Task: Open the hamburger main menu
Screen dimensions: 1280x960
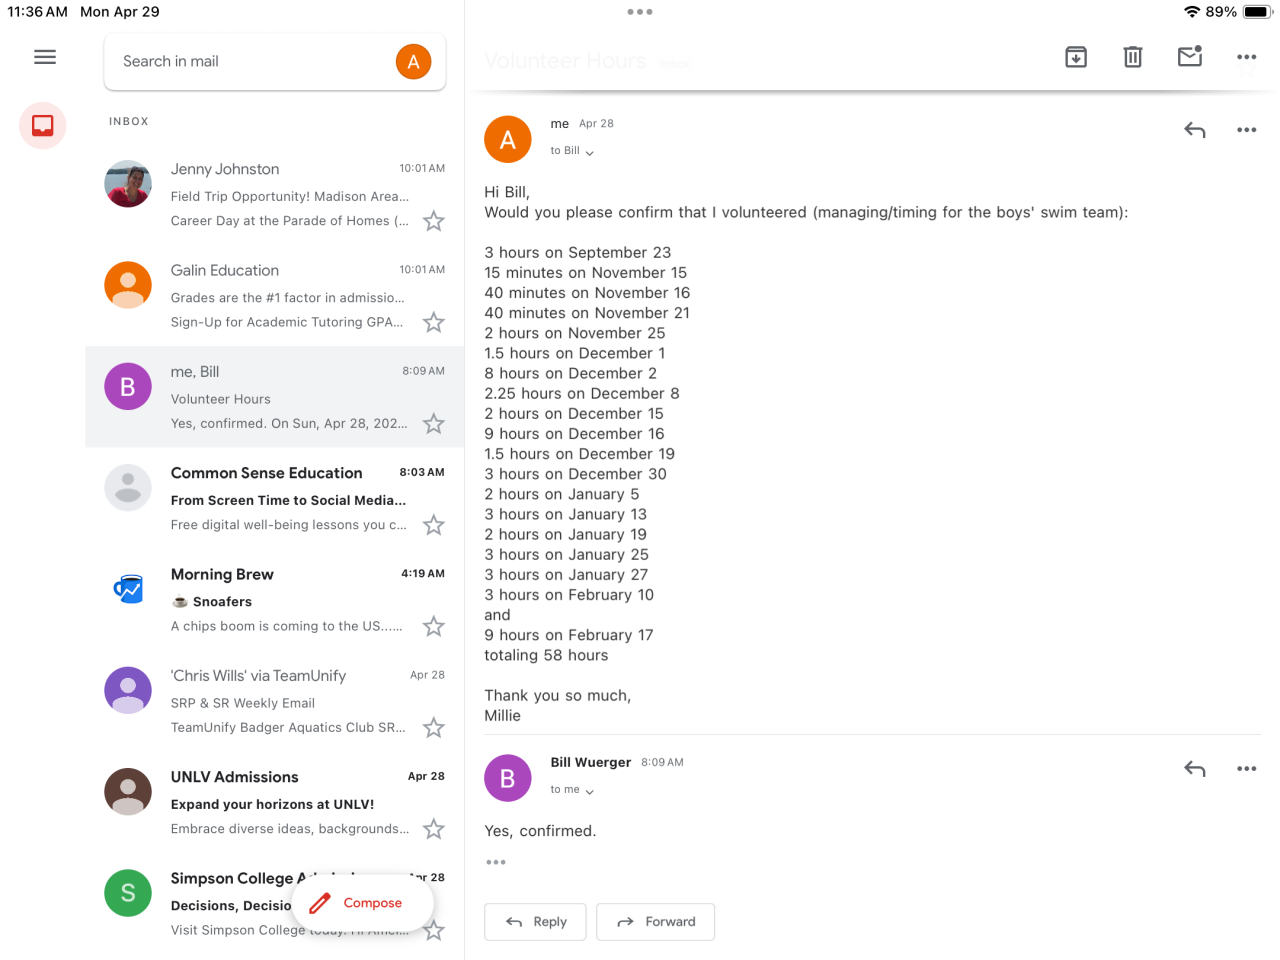Action: point(45,57)
